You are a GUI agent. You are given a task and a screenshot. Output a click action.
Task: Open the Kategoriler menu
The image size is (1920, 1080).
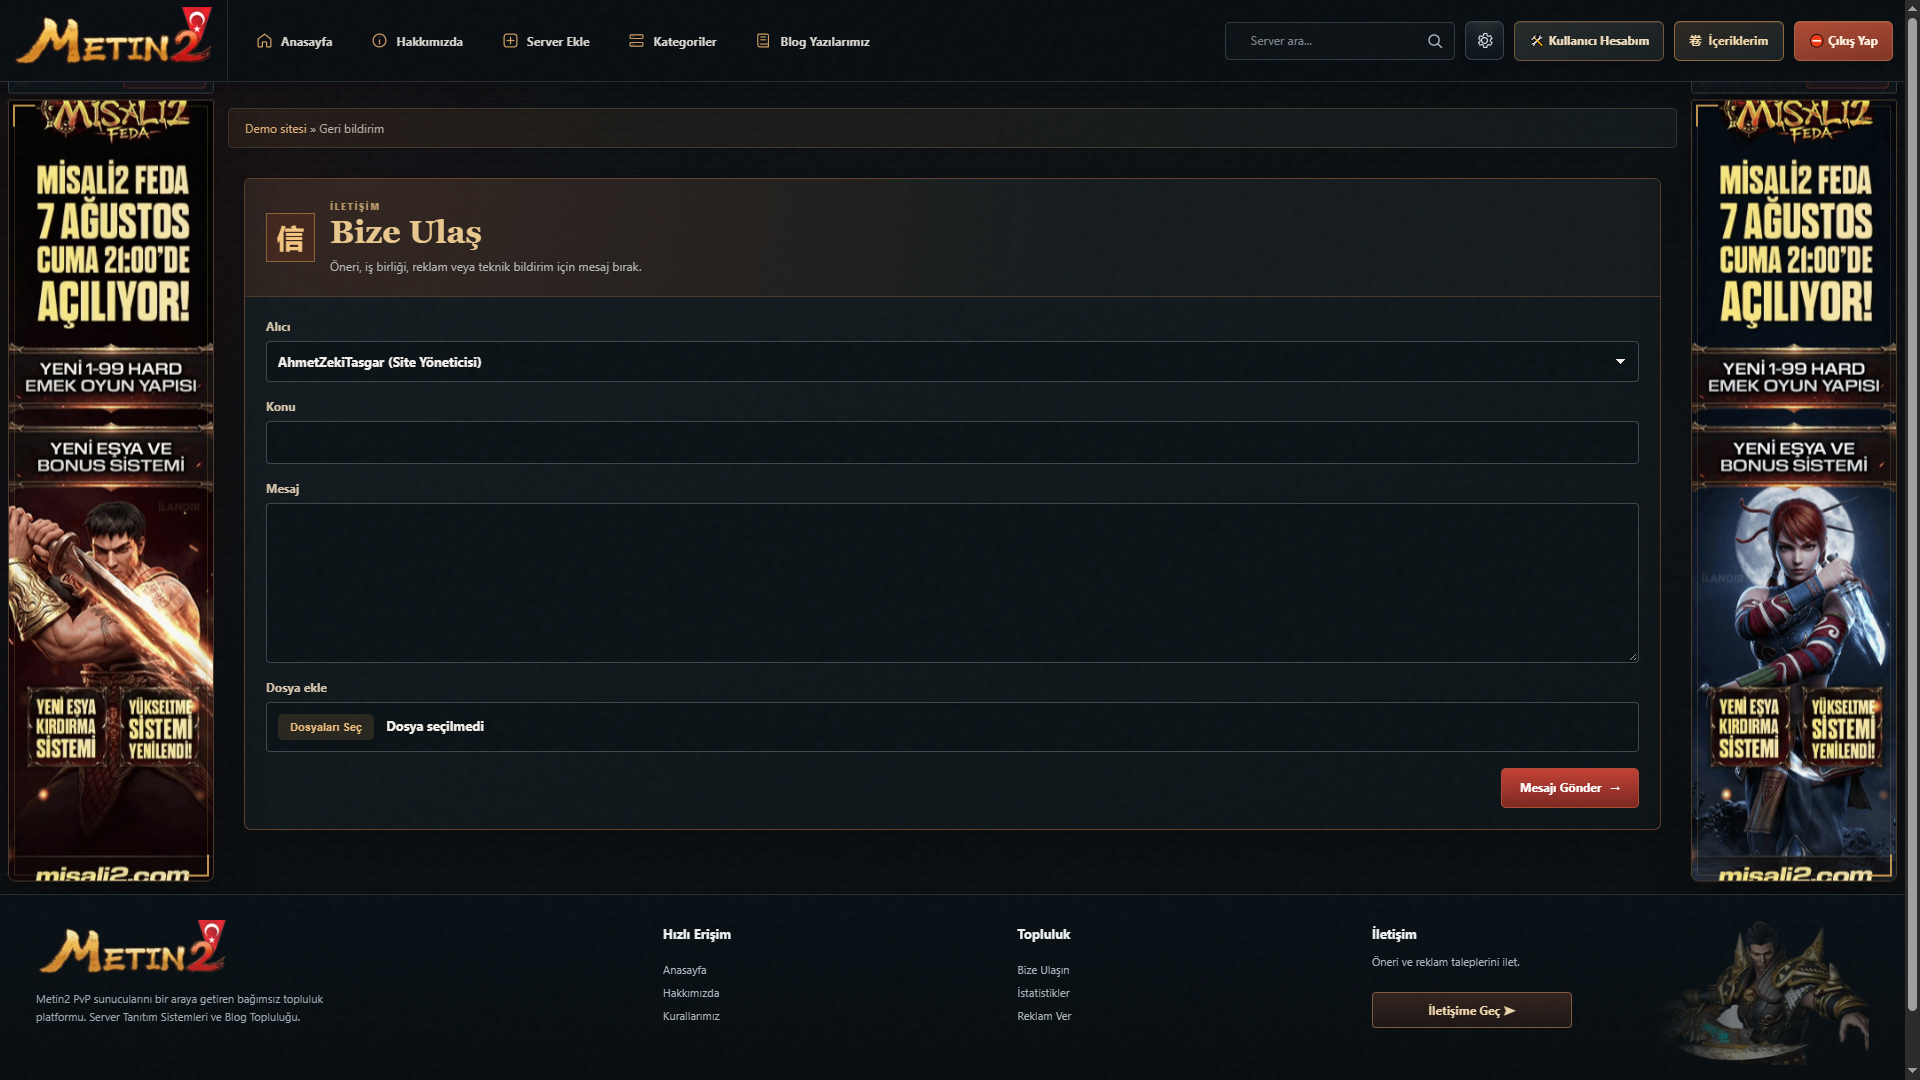(x=672, y=41)
